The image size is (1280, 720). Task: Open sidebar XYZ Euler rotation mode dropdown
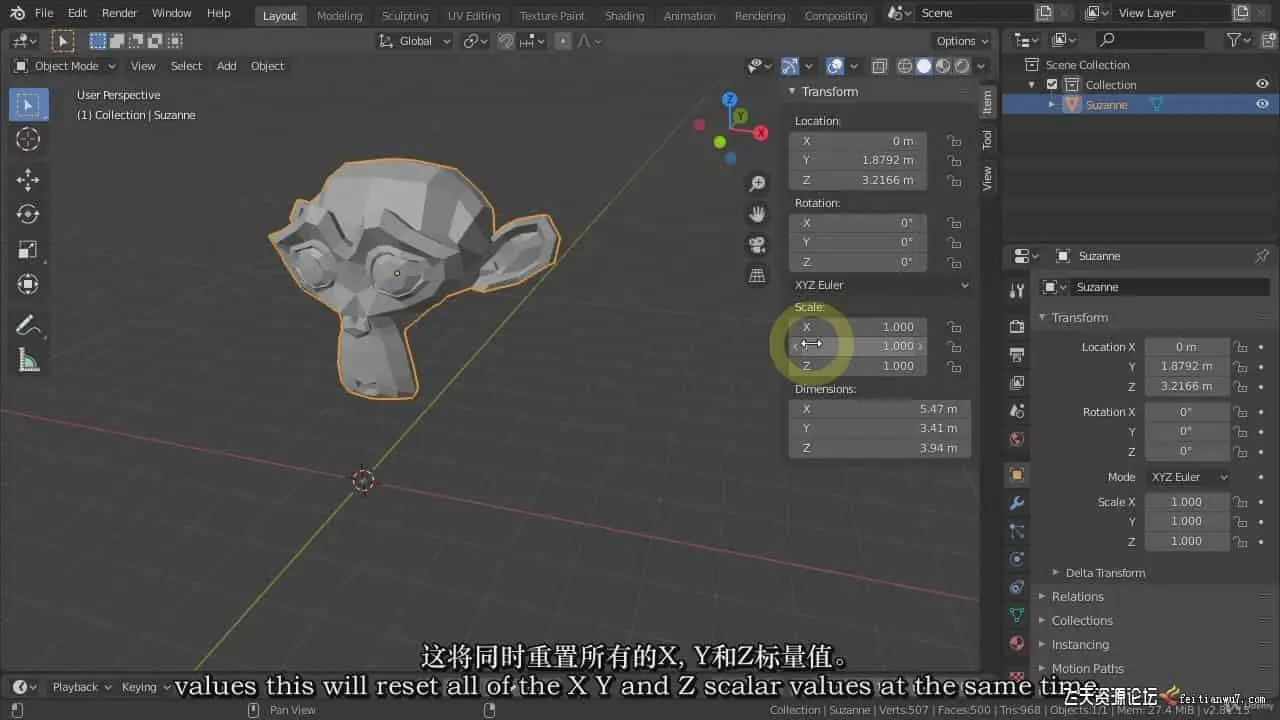click(x=880, y=285)
